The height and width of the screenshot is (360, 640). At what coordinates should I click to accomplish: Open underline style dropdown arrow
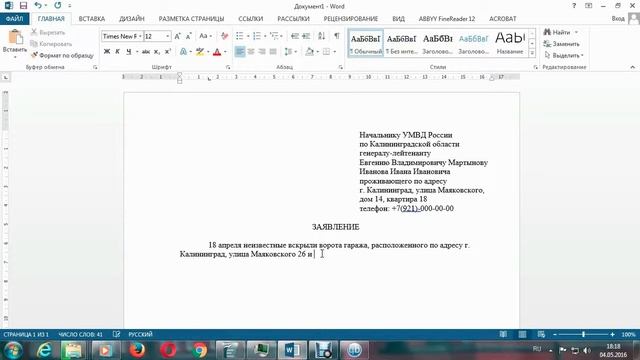tap(137, 52)
